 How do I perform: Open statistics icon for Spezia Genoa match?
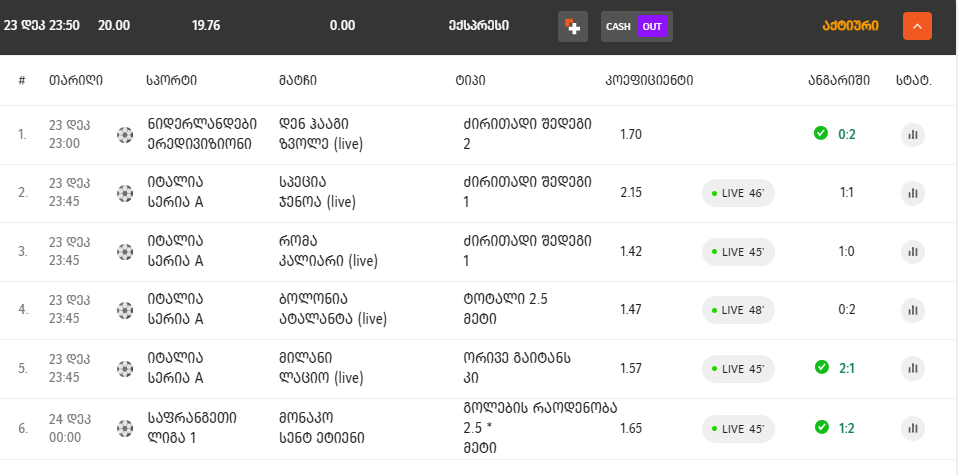point(913,193)
